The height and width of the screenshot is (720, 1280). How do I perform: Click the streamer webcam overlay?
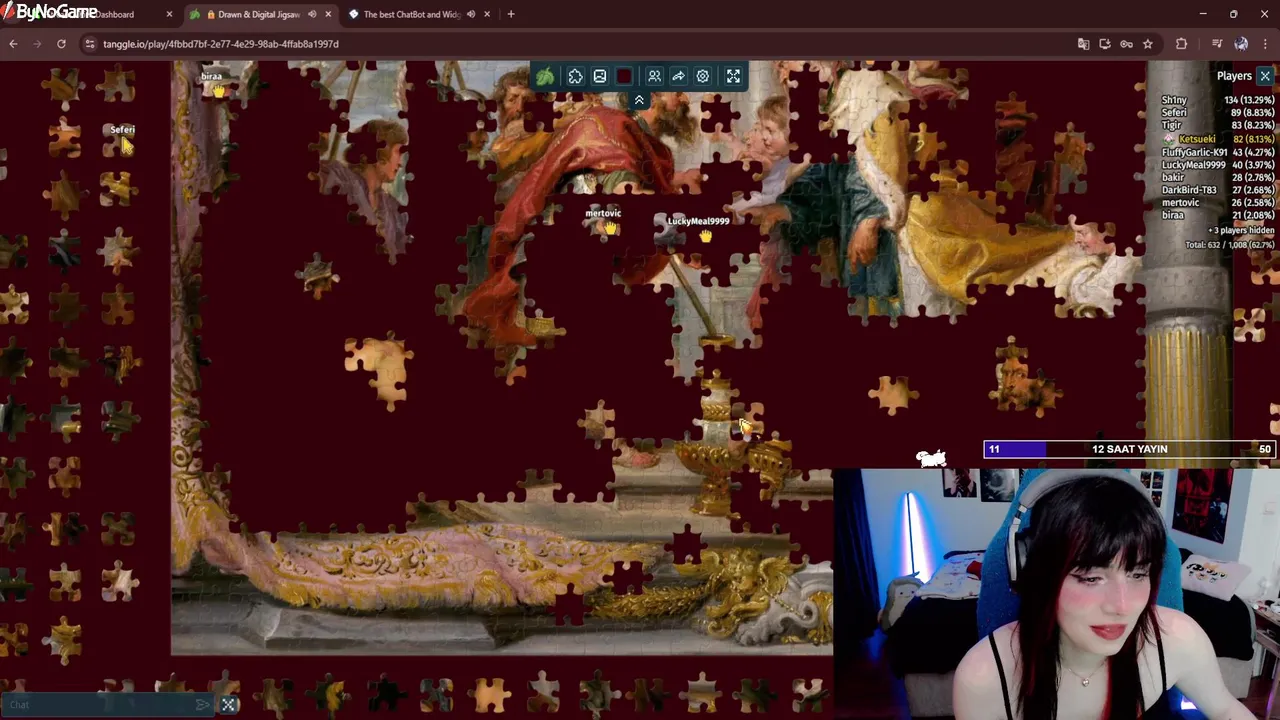pyautogui.click(x=1056, y=595)
